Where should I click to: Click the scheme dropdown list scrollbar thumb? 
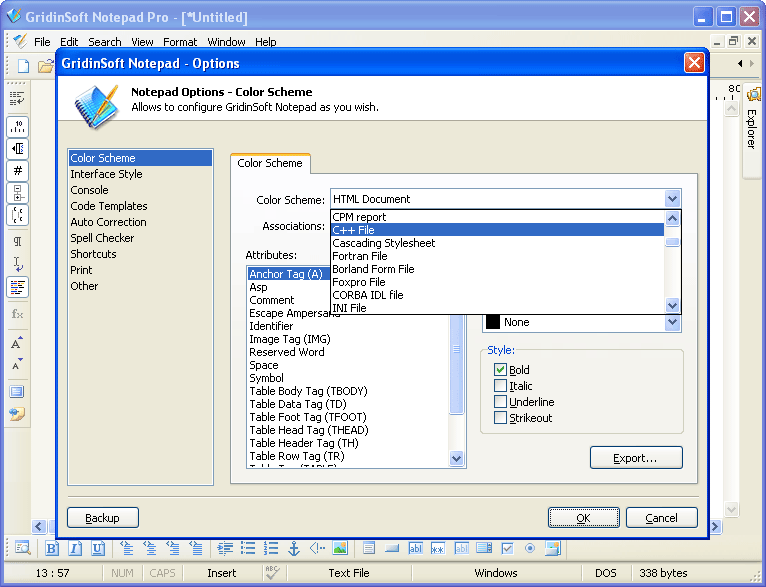[x=672, y=242]
